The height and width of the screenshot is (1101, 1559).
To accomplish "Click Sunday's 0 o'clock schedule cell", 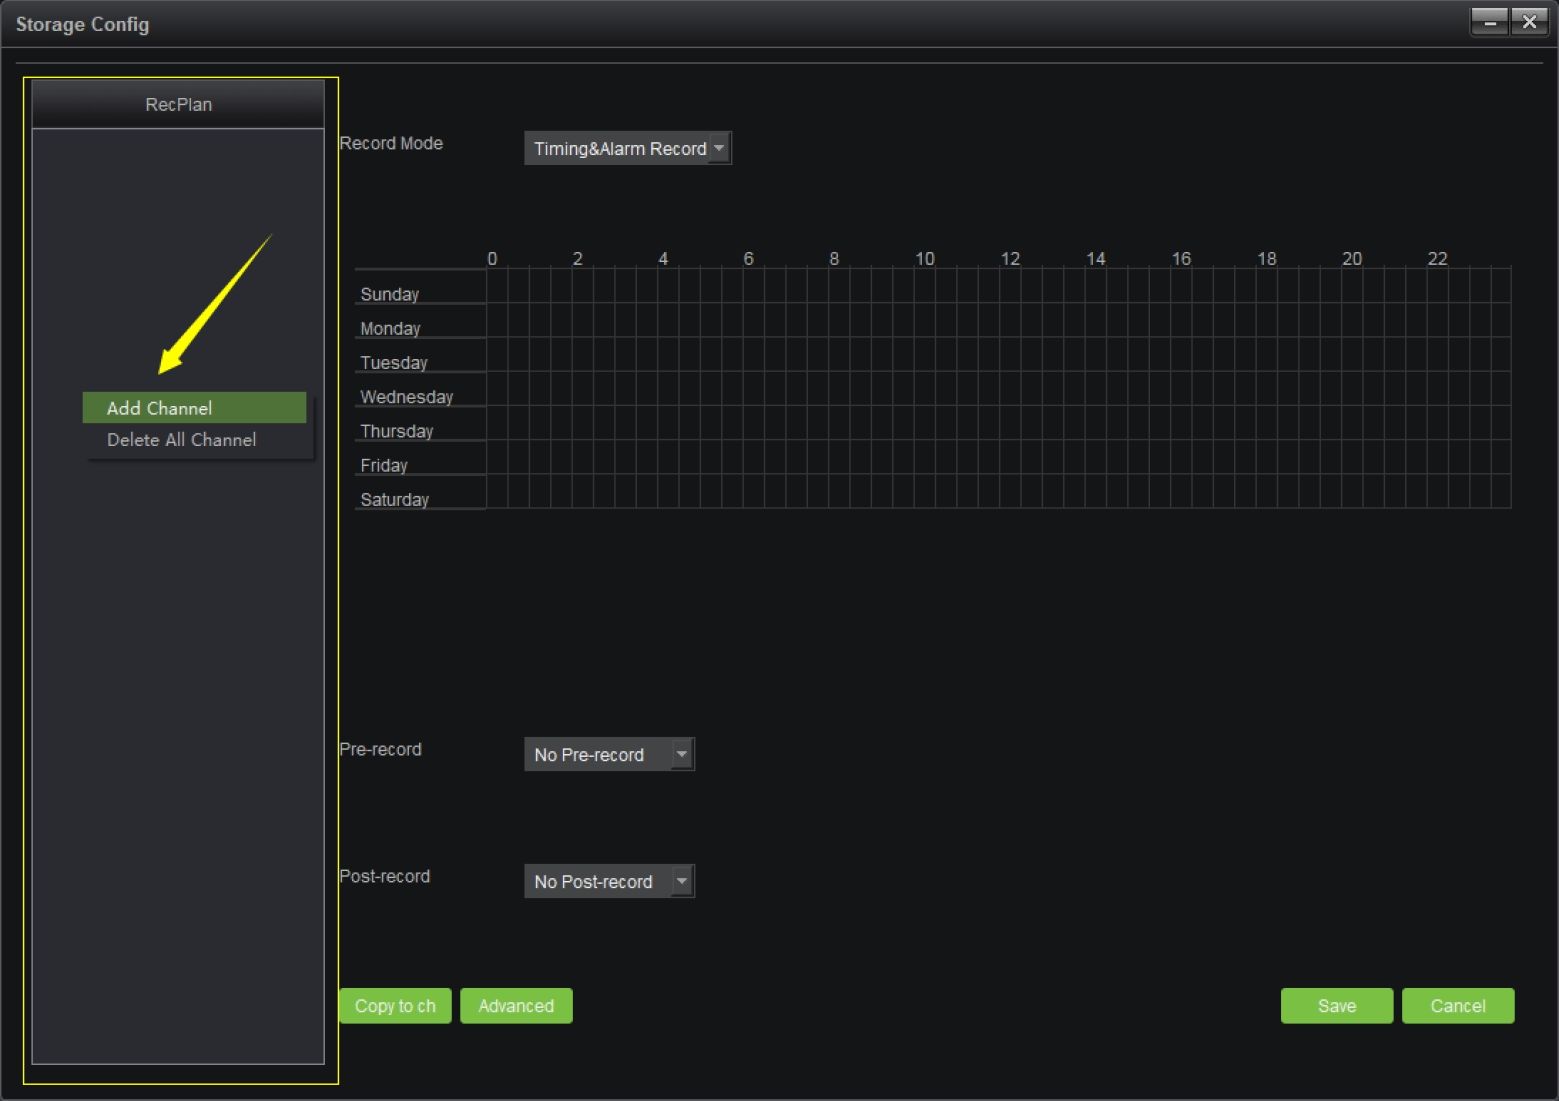I will point(497,286).
